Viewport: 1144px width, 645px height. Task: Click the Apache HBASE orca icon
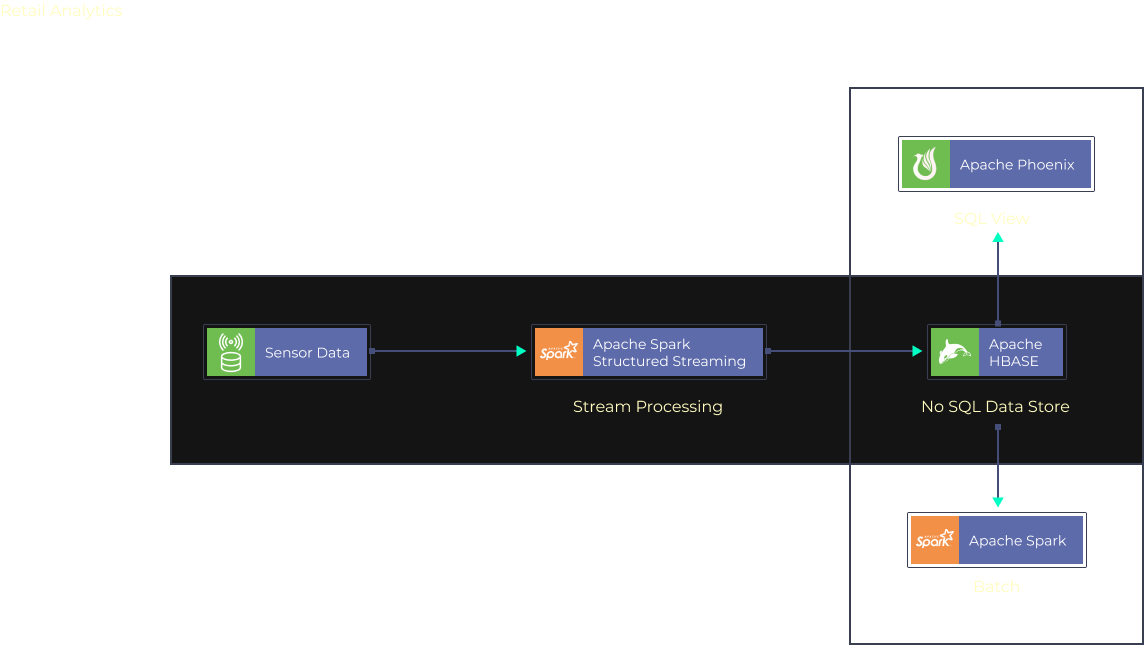click(954, 352)
